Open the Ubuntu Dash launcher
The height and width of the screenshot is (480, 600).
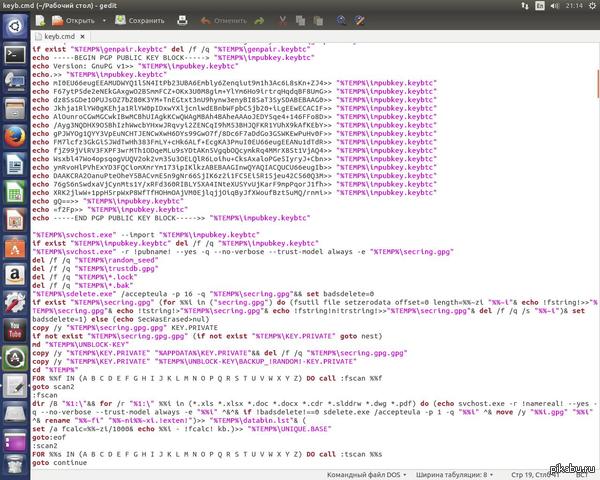point(15,27)
